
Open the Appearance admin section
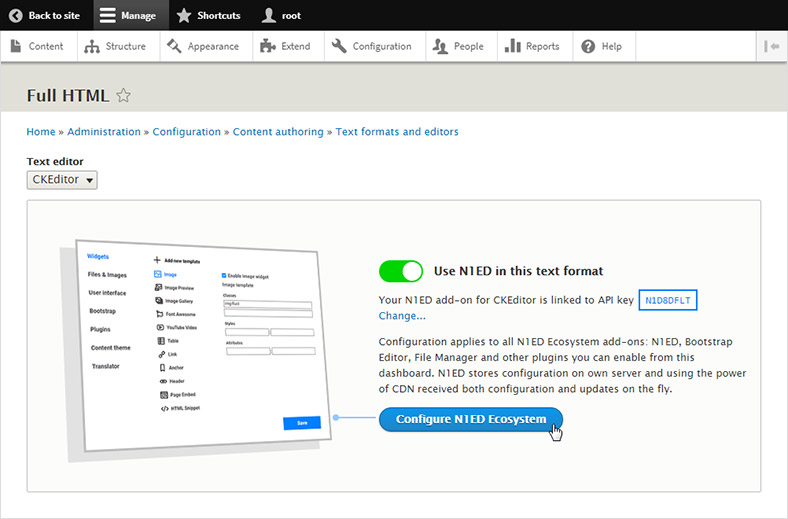click(x=207, y=46)
